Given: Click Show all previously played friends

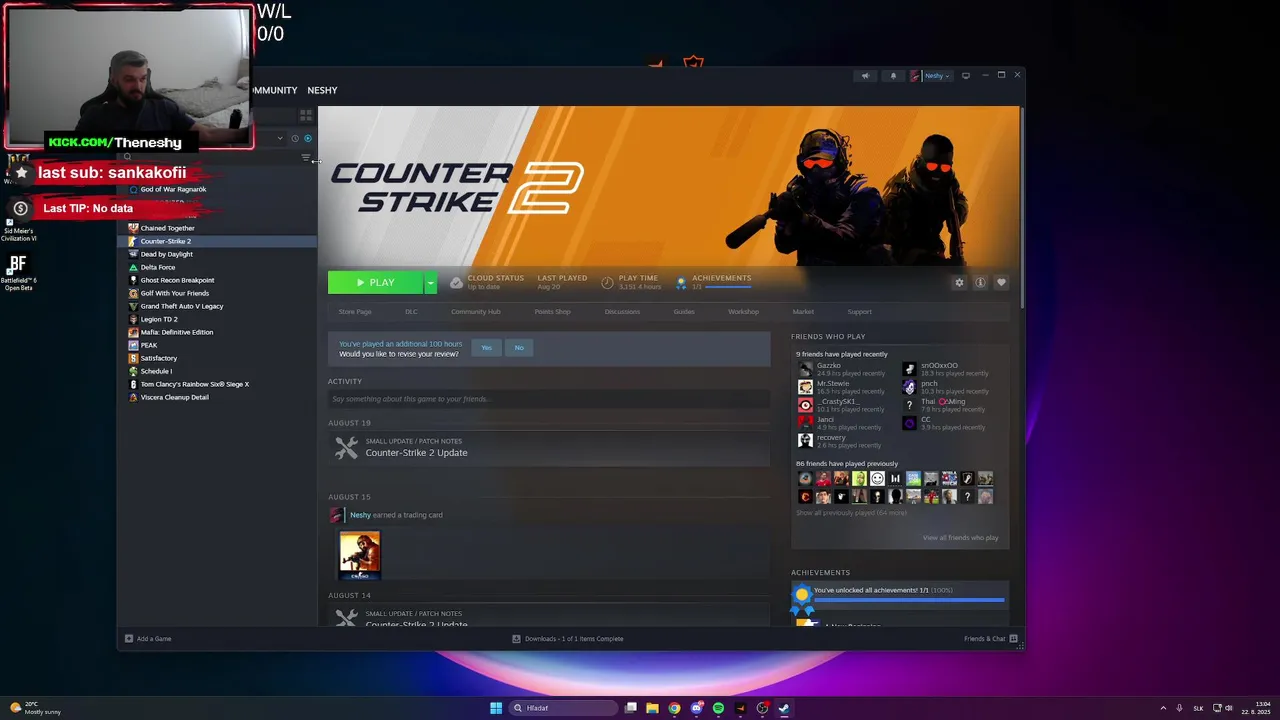Looking at the screenshot, I should 851,513.
